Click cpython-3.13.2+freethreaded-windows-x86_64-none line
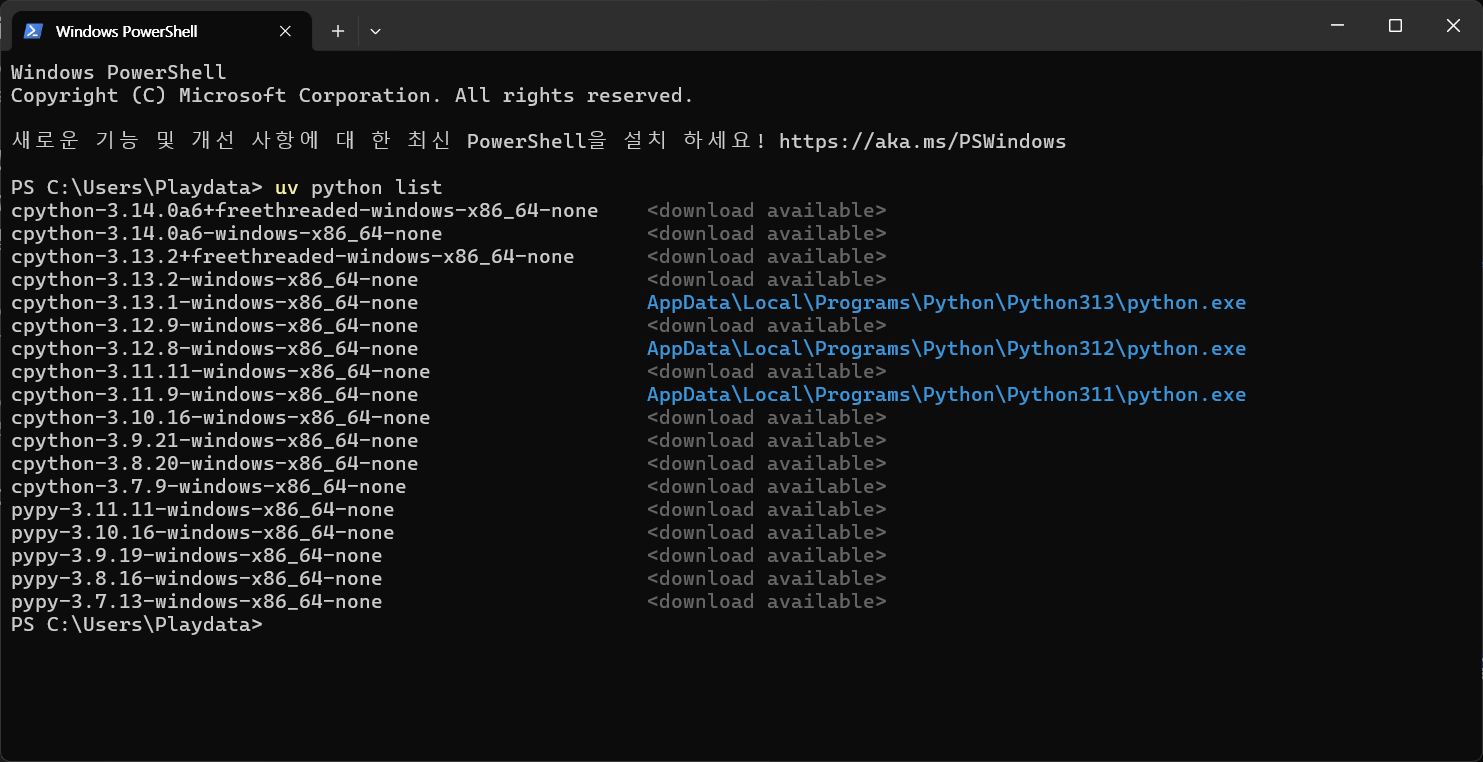Image resolution: width=1483 pixels, height=762 pixels. coord(293,256)
